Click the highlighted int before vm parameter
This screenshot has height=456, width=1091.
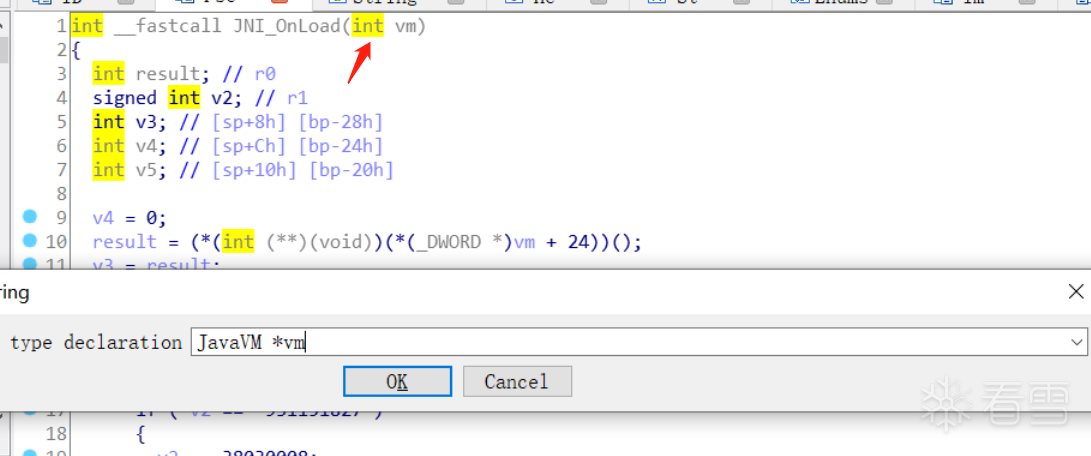pyautogui.click(x=367, y=27)
